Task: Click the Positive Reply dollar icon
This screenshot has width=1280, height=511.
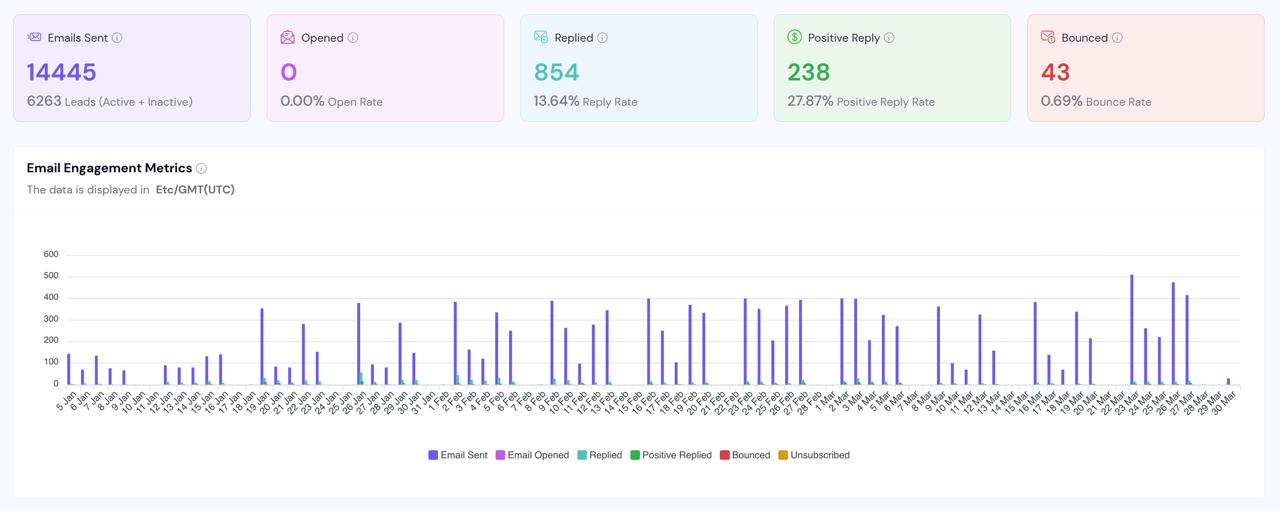Action: tap(795, 38)
